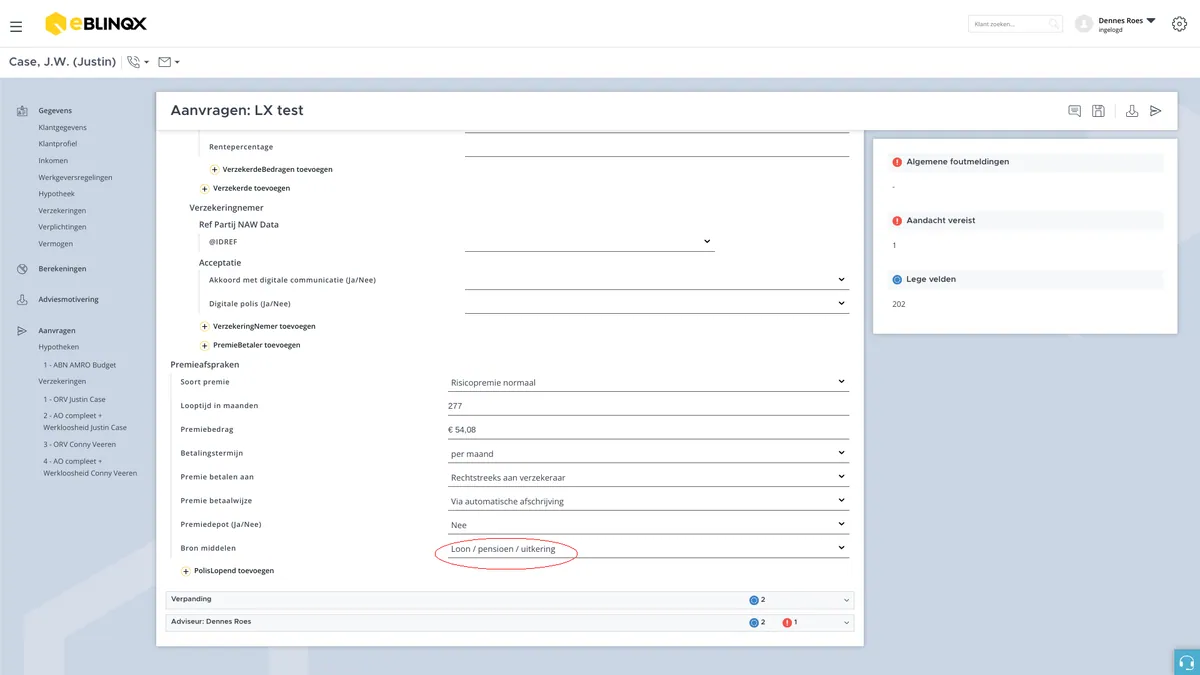Click the download icon in the Aanvragen header

(x=1132, y=111)
